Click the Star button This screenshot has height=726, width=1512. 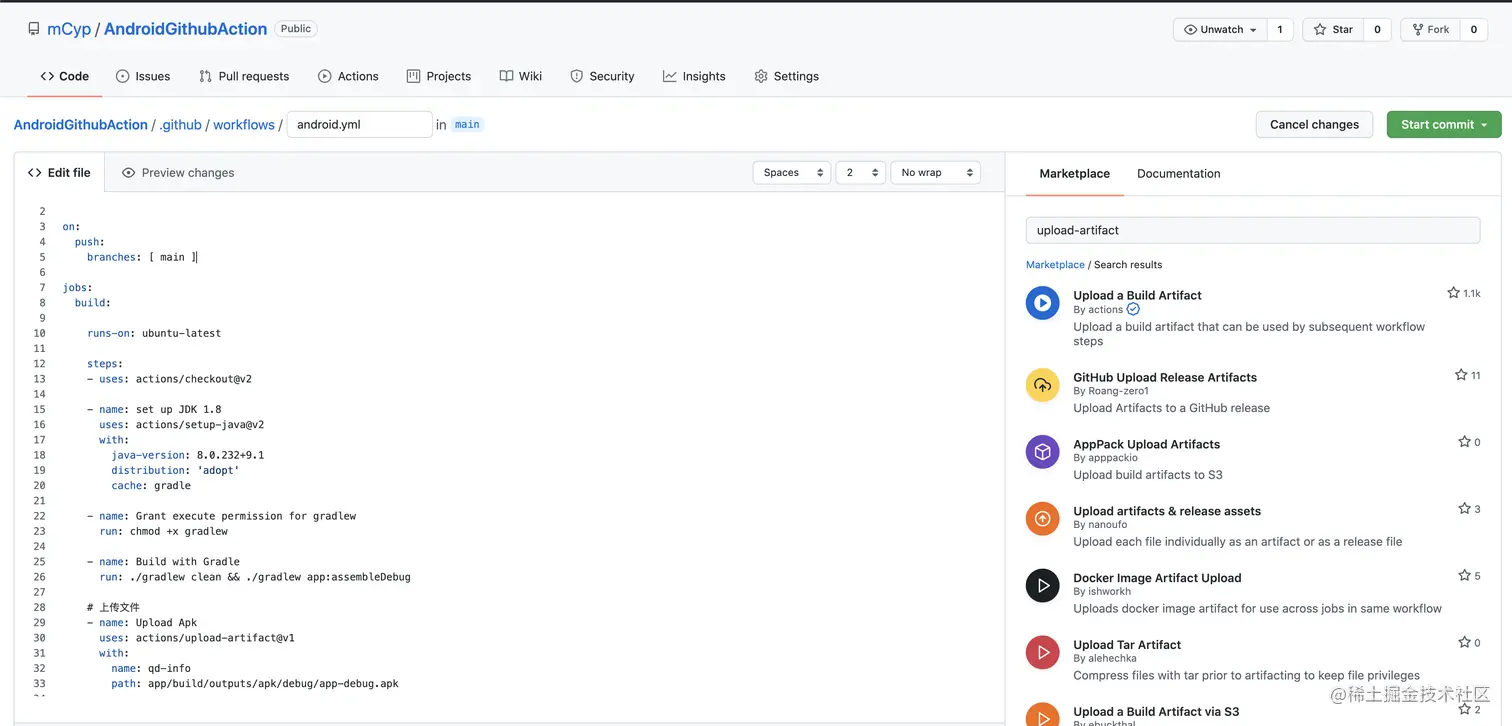(1333, 30)
